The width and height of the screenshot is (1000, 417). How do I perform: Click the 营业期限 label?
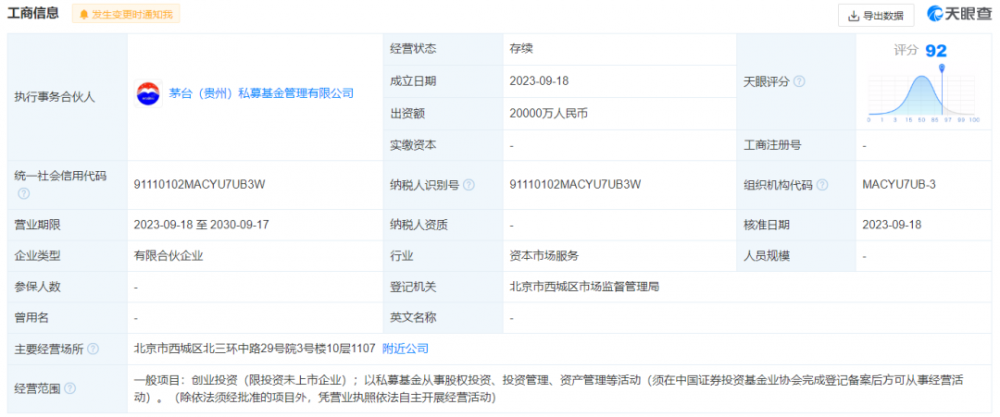click(x=37, y=224)
